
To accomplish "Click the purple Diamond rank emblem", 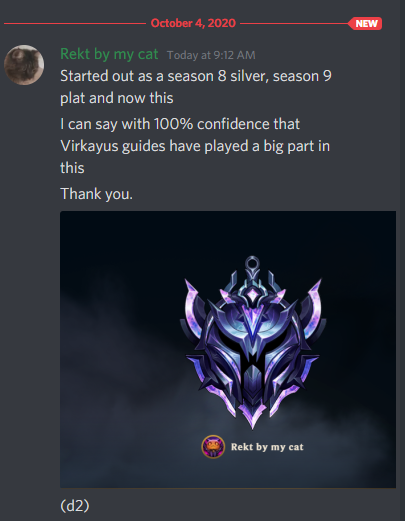I will 253,343.
